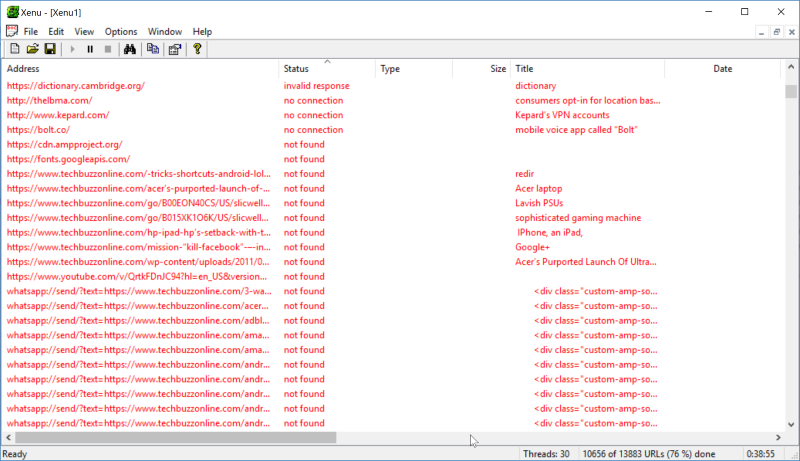Sort by the Status column header
The height and width of the screenshot is (461, 800).
tap(327, 68)
